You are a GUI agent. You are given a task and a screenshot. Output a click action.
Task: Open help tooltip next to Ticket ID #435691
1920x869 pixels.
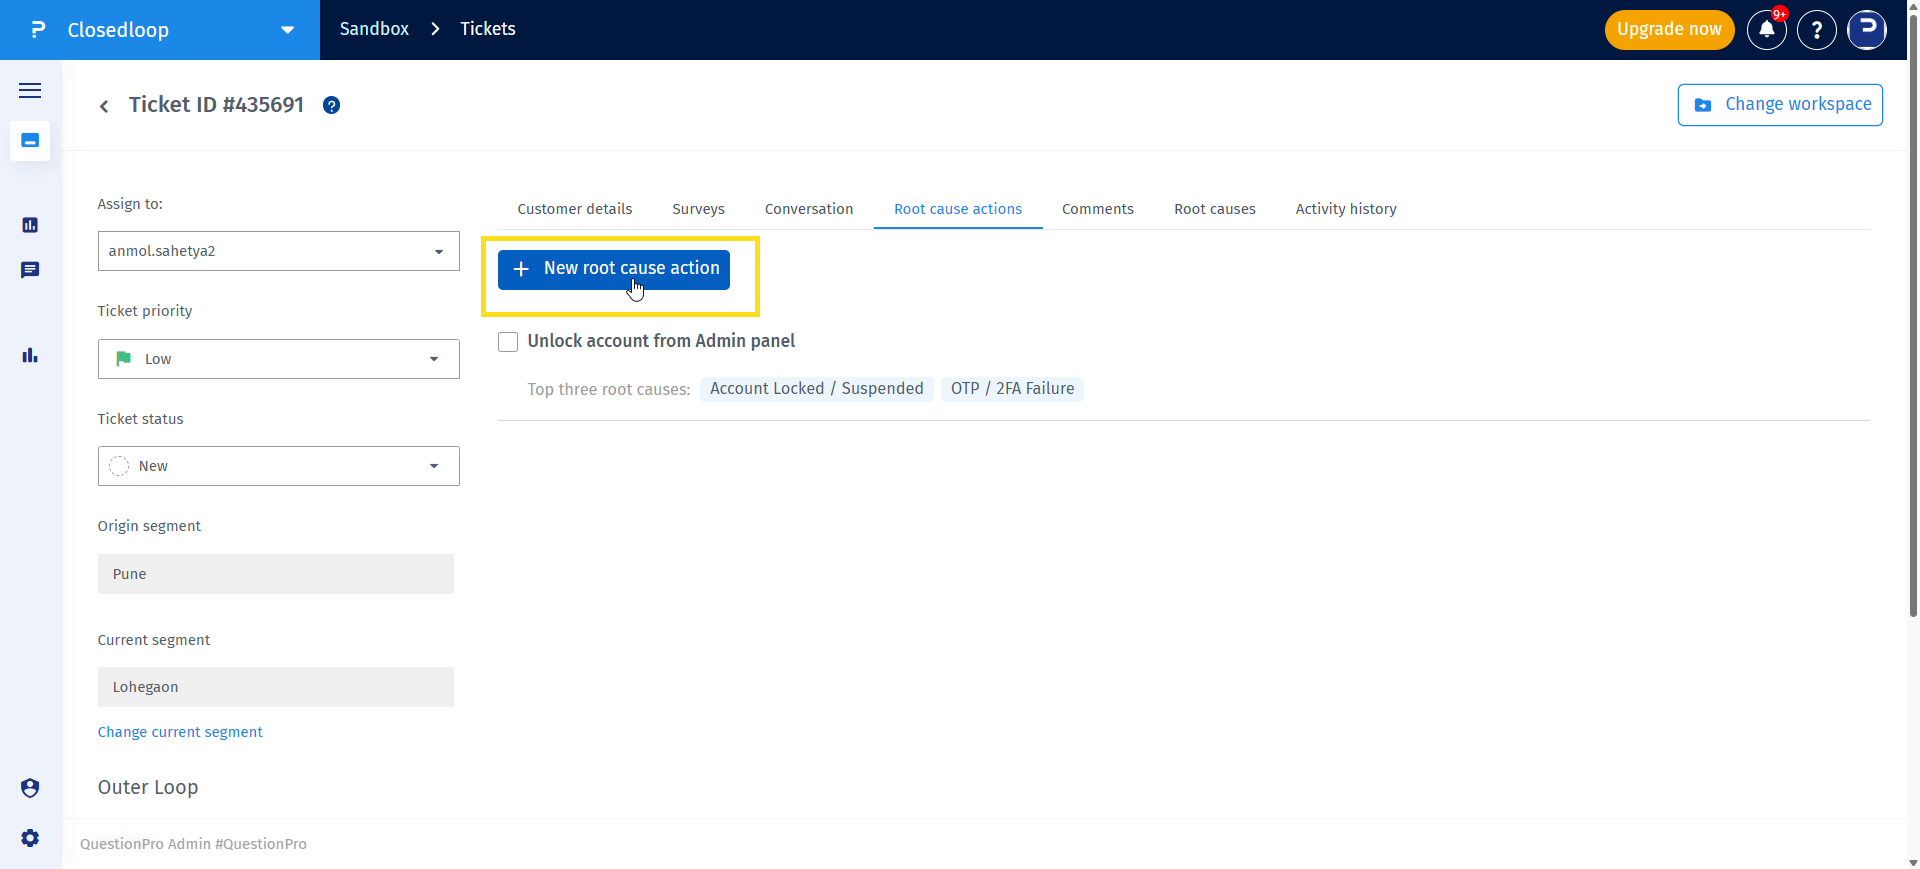tap(332, 105)
